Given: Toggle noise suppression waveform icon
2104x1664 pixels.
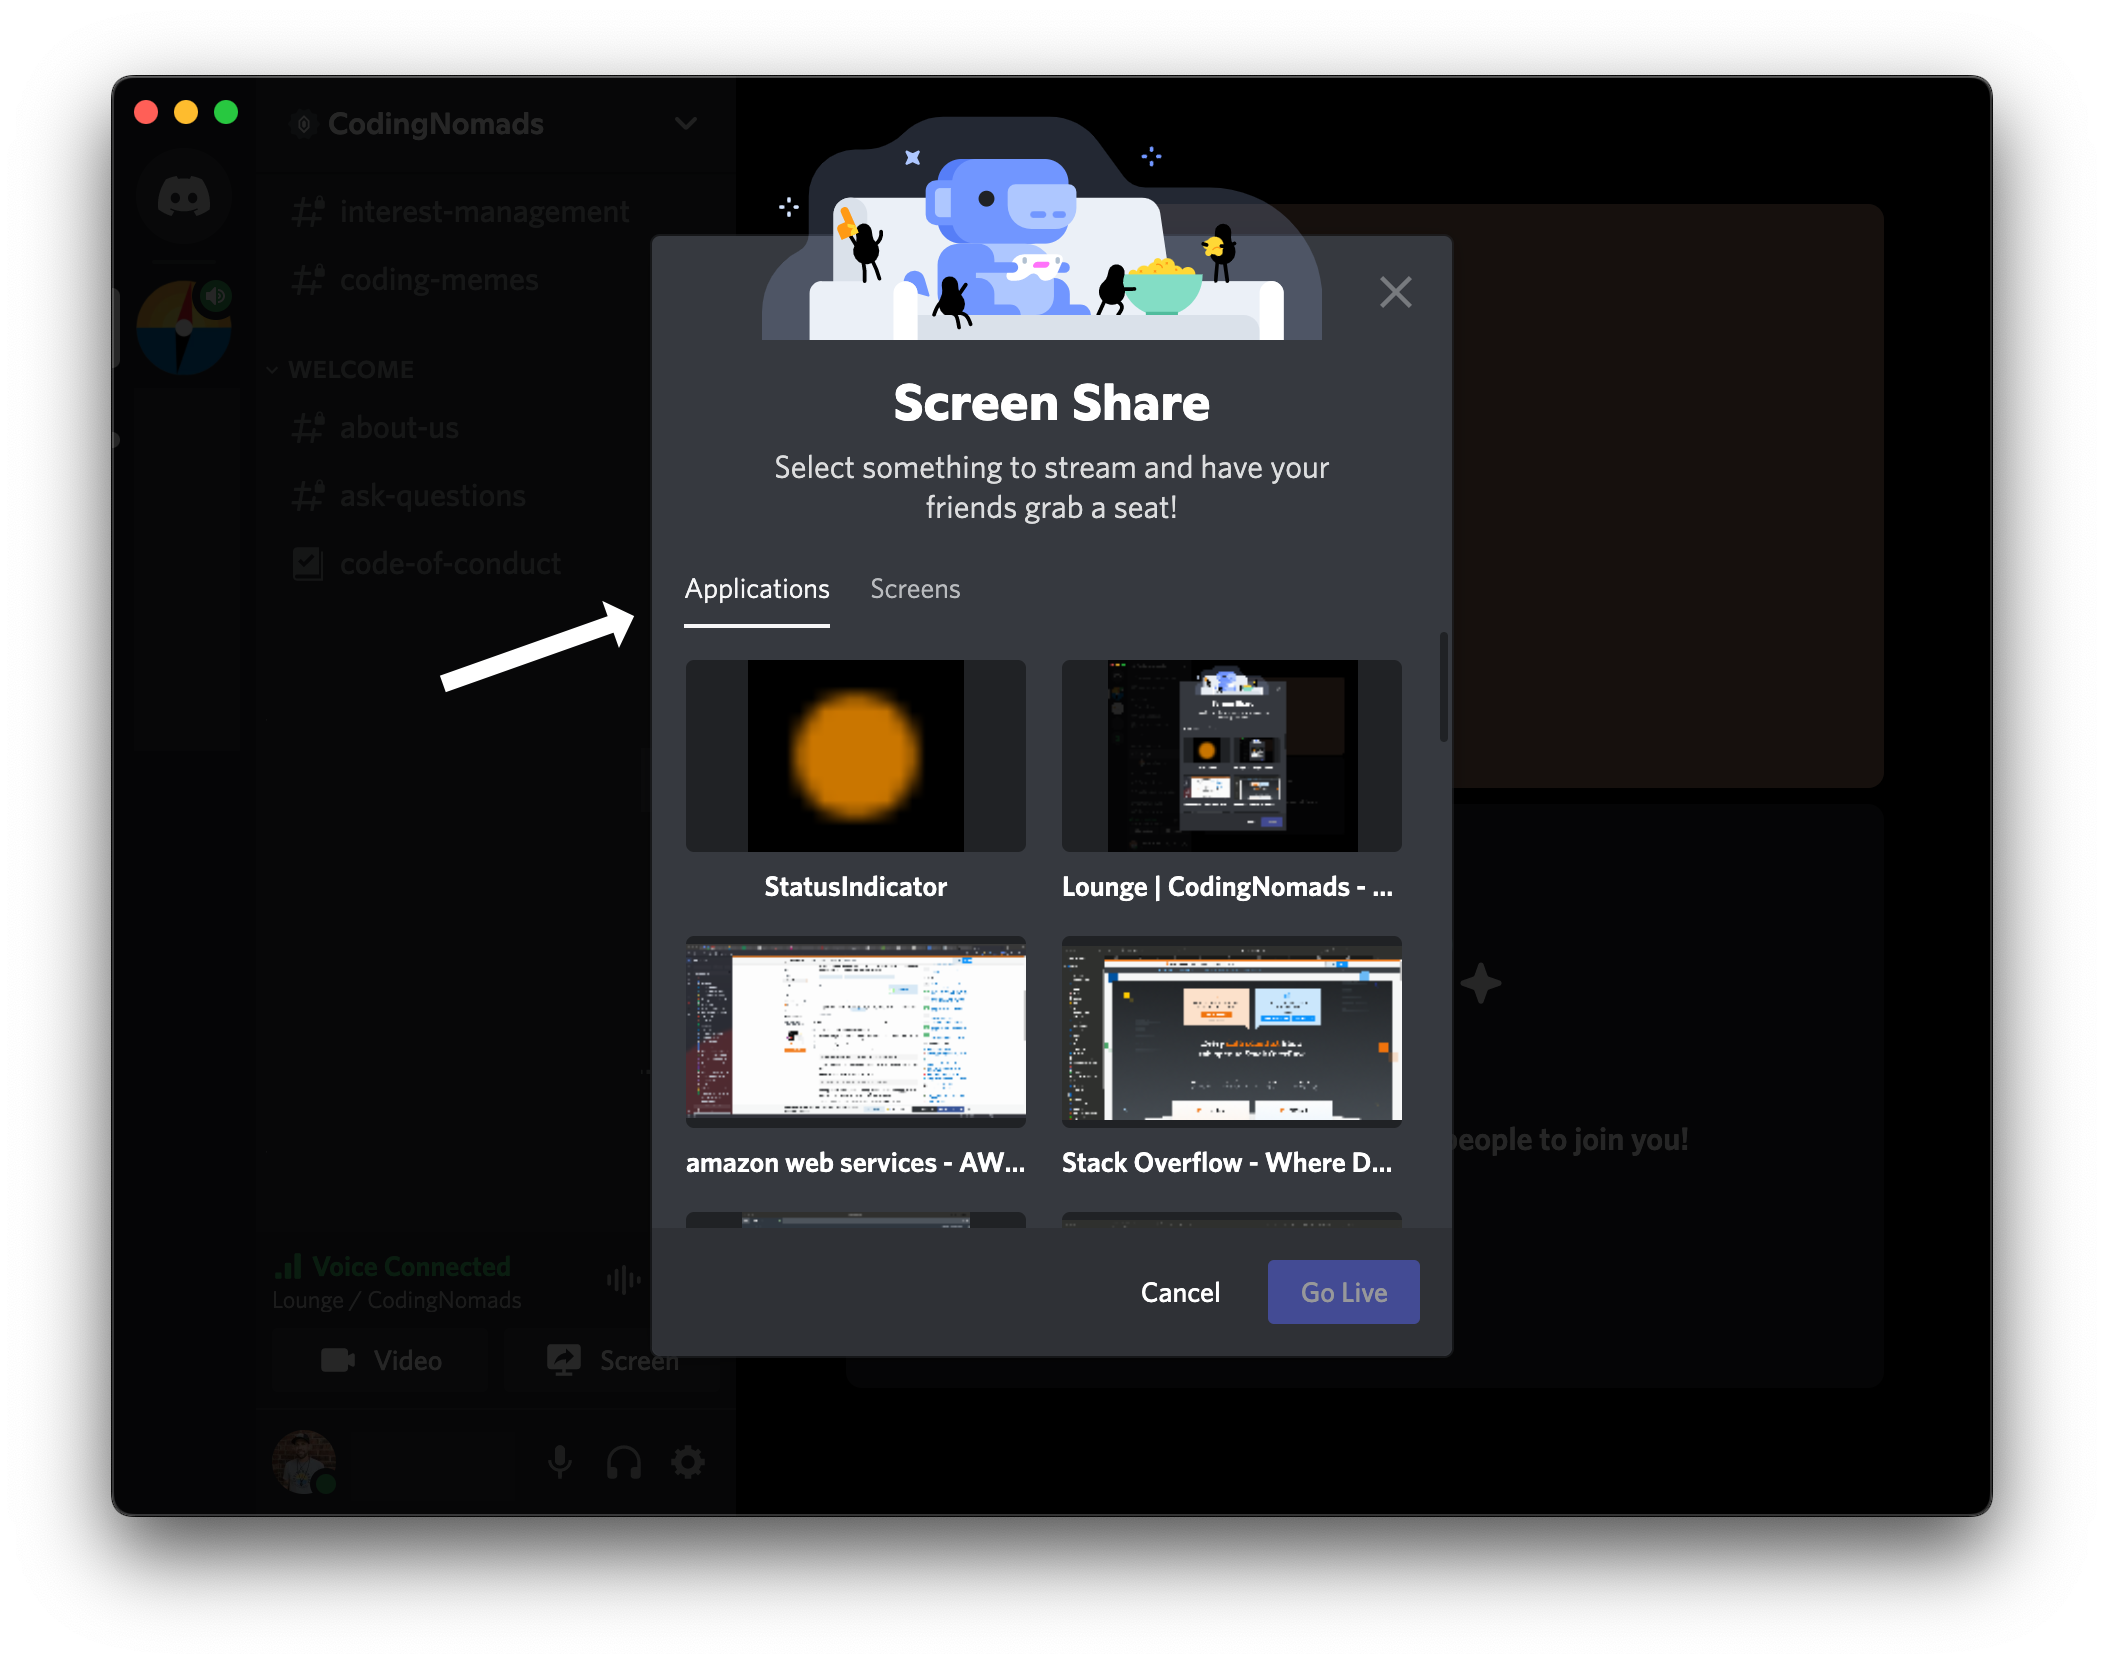Looking at the screenshot, I should pos(623,1279).
